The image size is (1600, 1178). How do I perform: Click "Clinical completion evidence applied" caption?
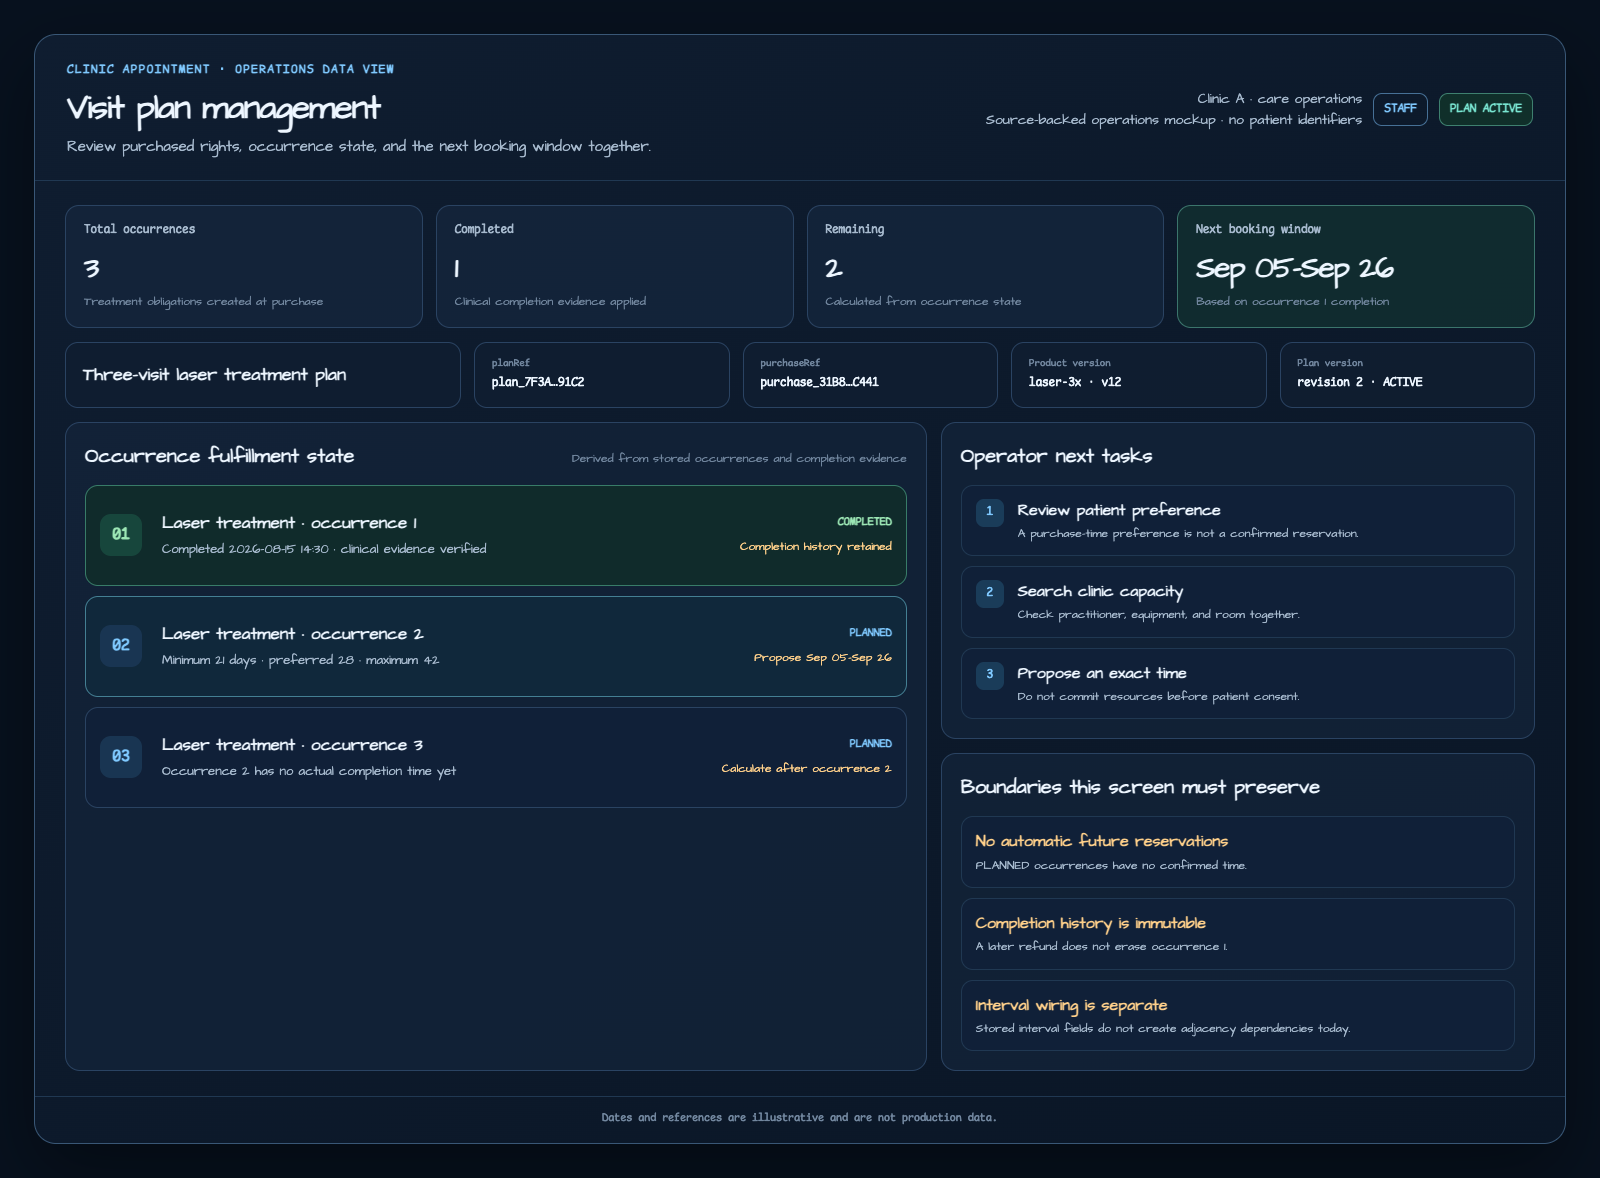(550, 302)
